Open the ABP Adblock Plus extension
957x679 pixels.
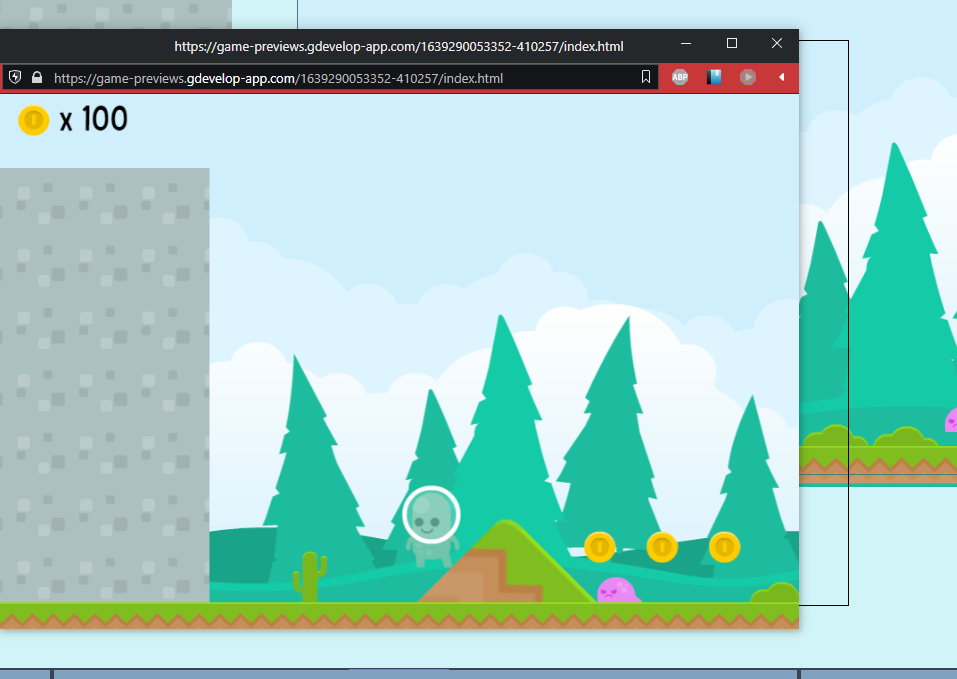680,77
